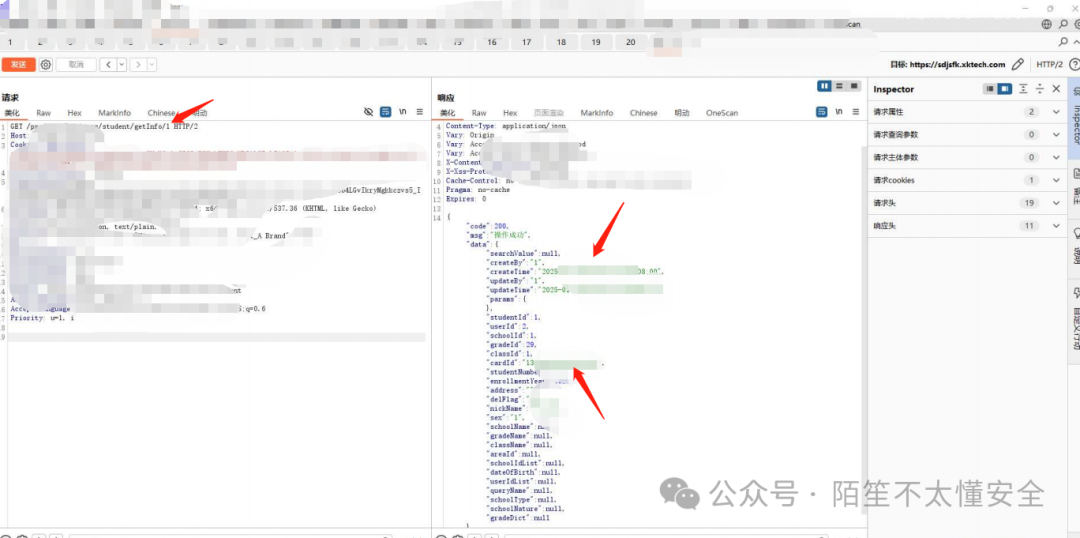Toggle word wrap in the request pane
The image size is (1080, 538).
(x=386, y=112)
